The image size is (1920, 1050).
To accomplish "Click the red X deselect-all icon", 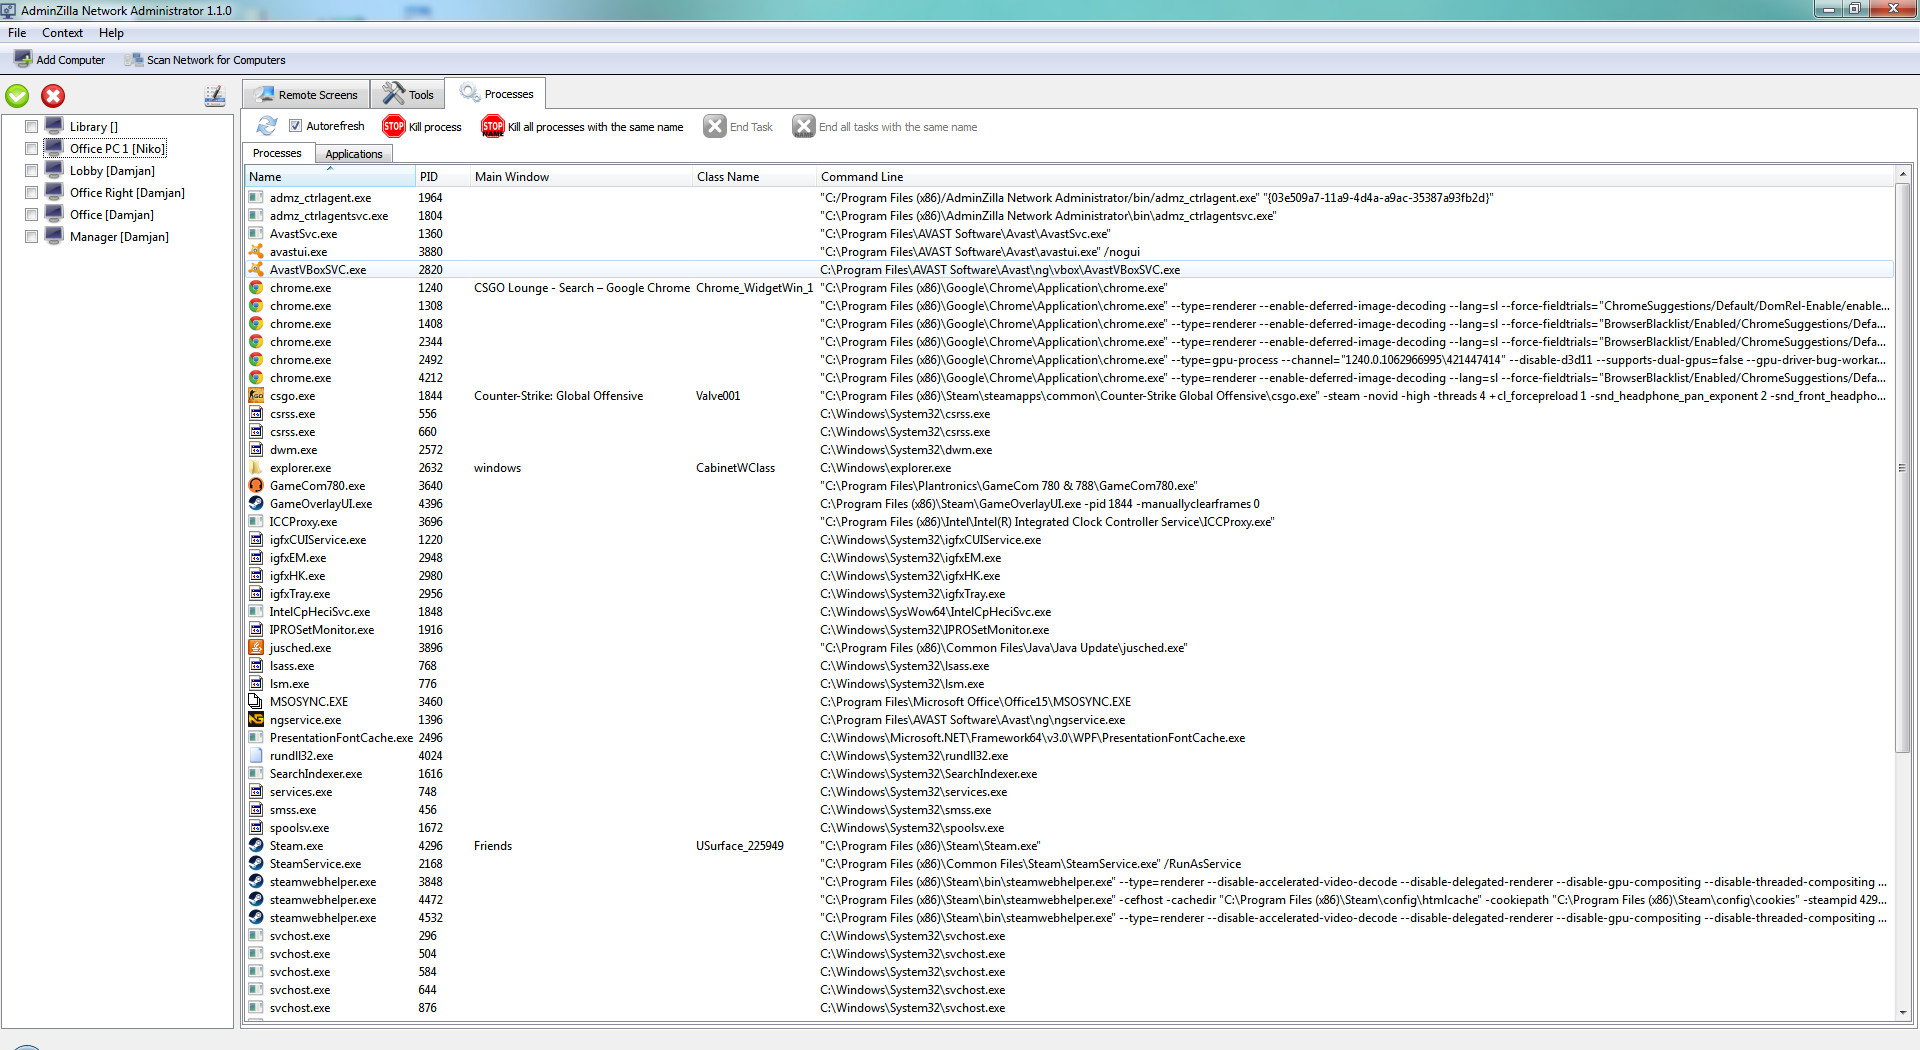I will pyautogui.click(x=53, y=96).
